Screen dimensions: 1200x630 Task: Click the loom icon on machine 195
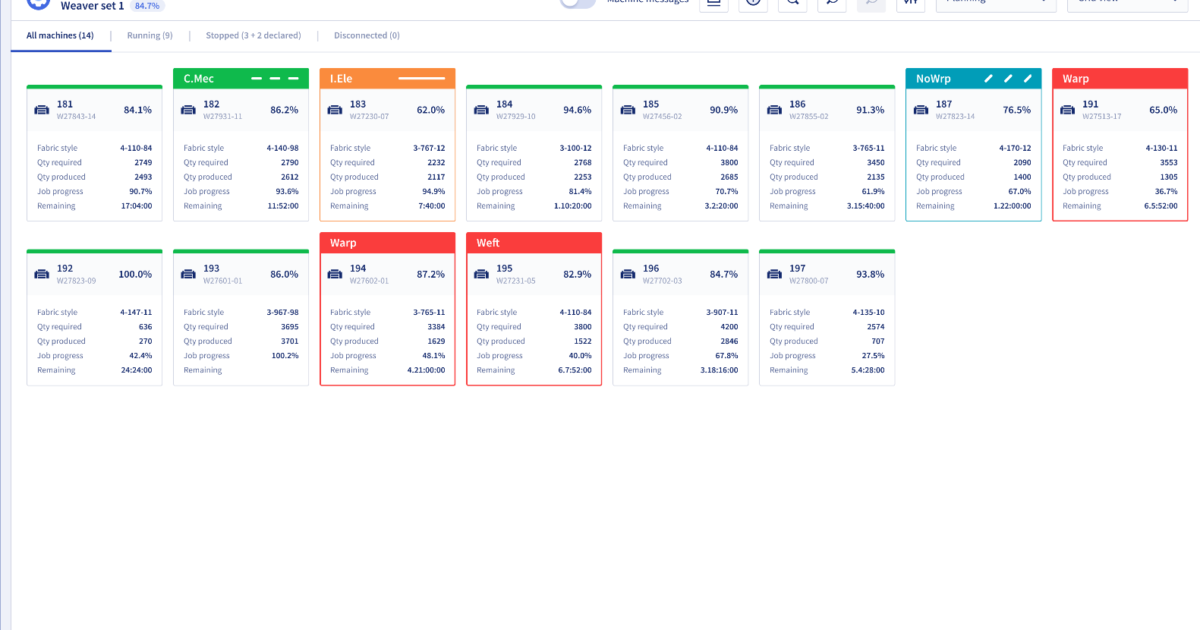pyautogui.click(x=482, y=274)
